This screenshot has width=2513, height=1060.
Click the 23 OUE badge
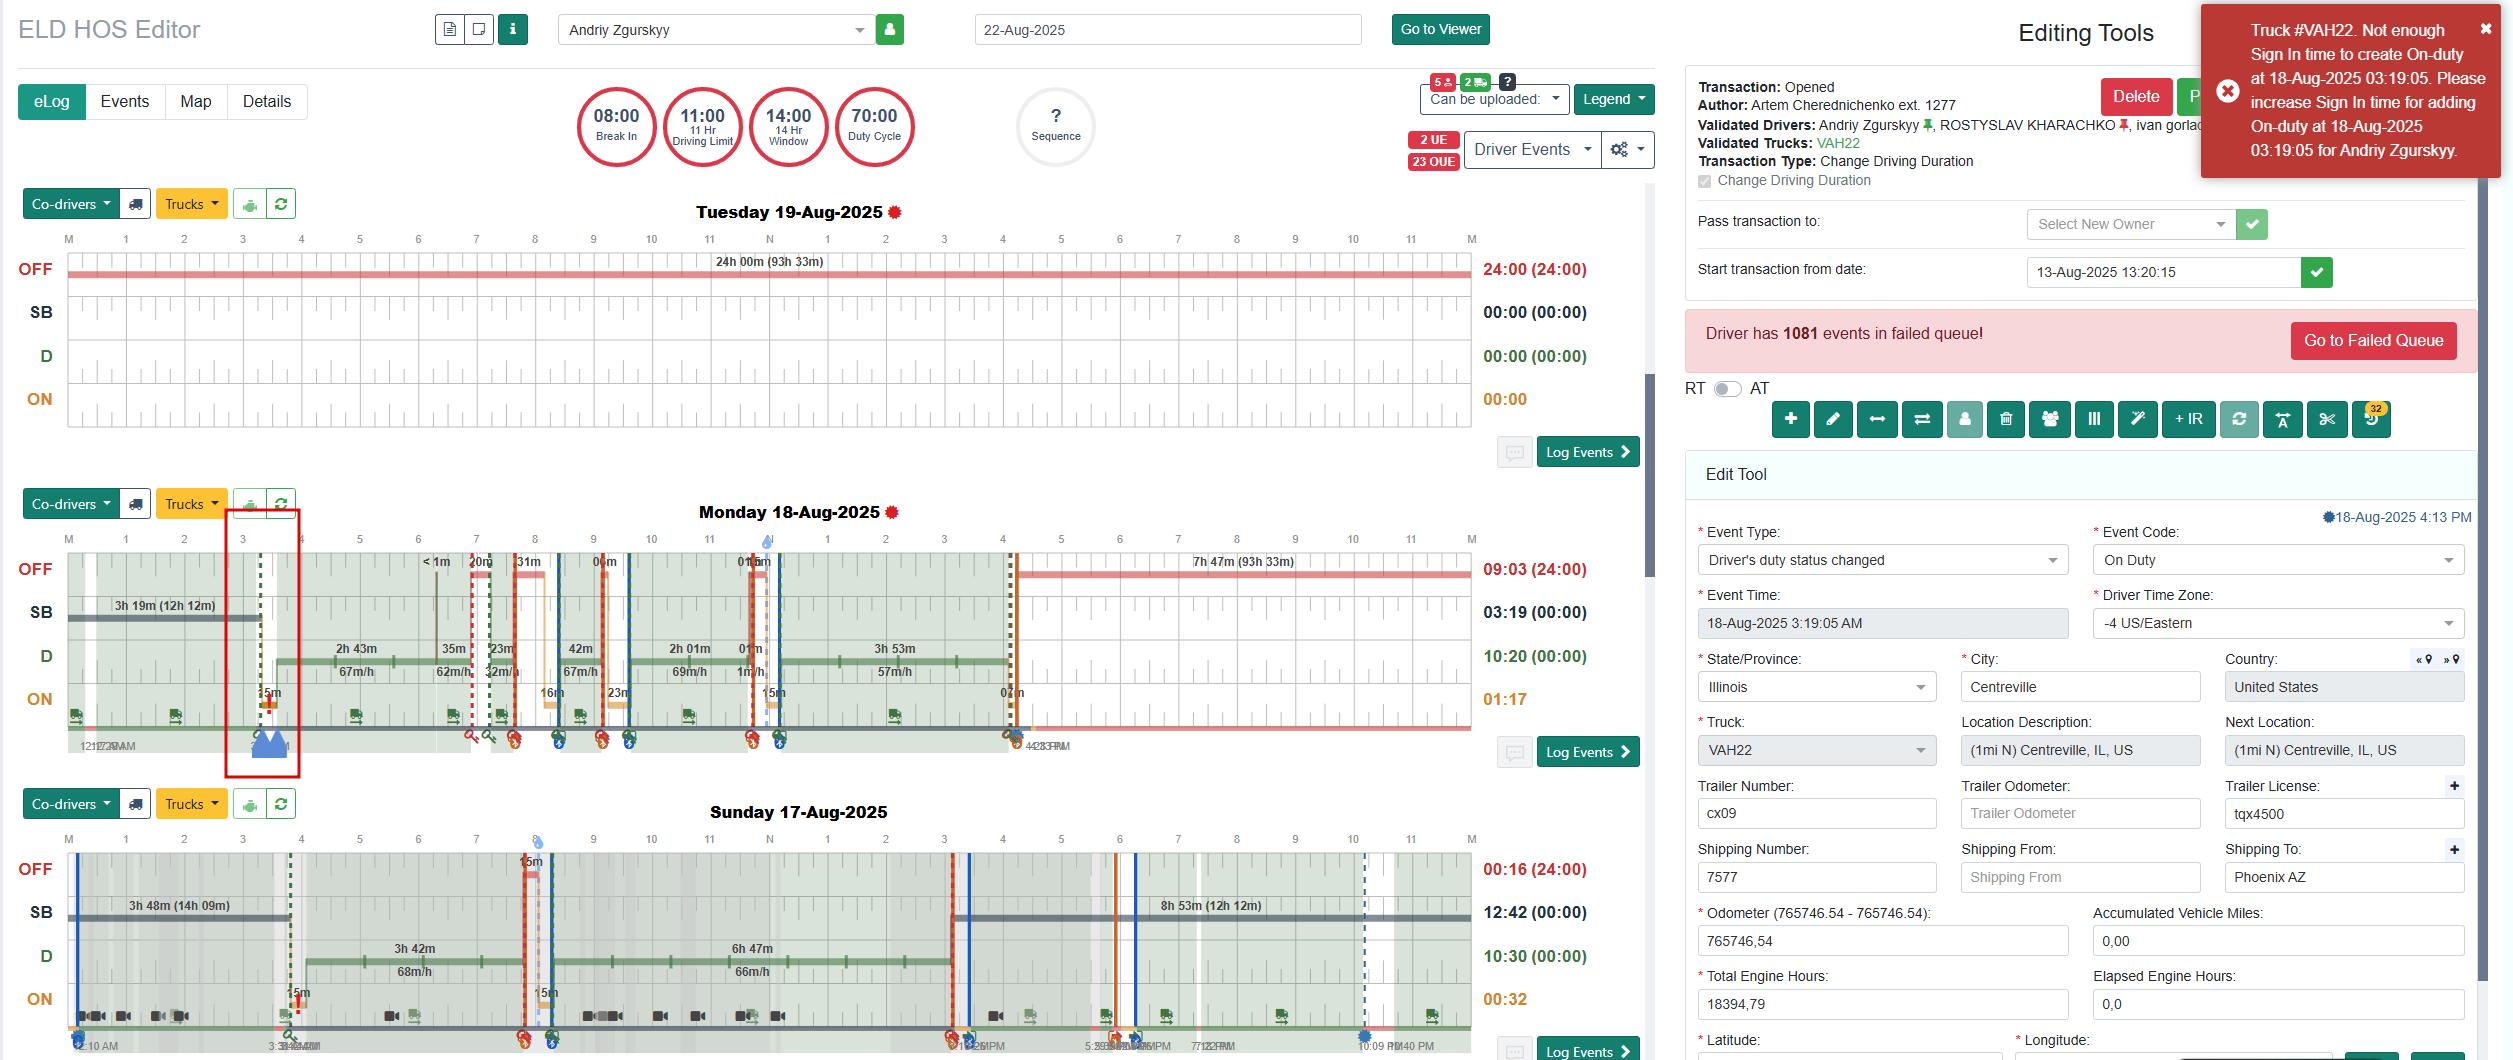pos(1433,162)
